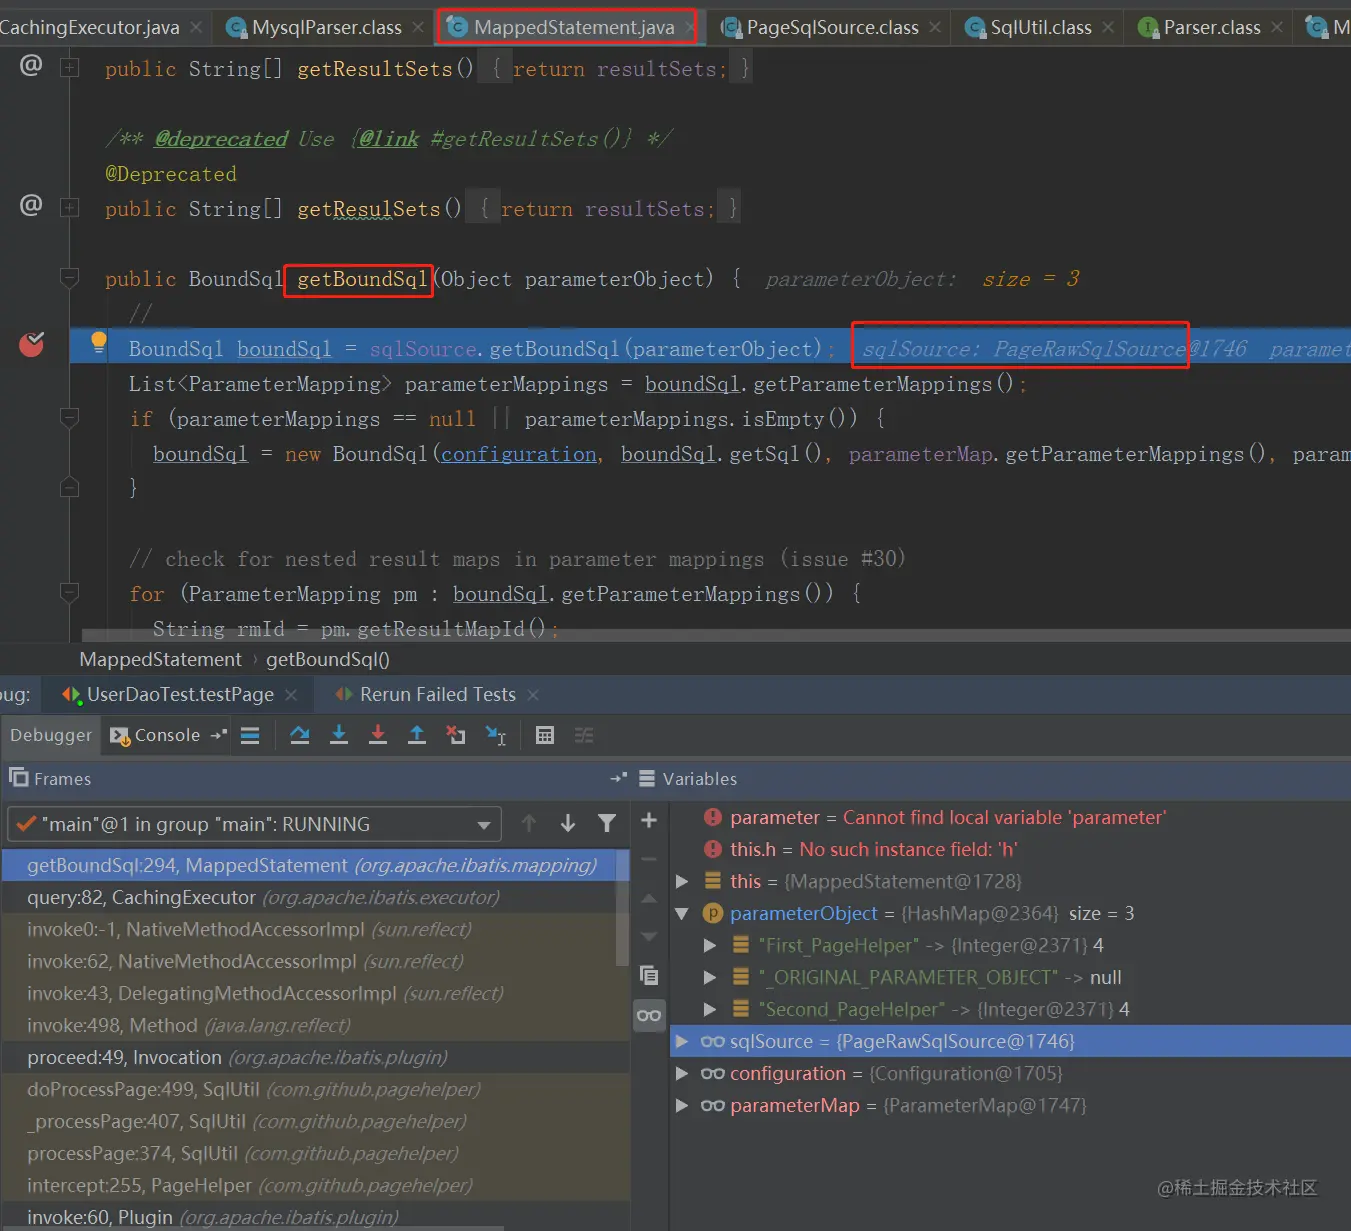Expand the this MappedStatement@1728 variable
1351x1231 pixels.
coord(682,881)
